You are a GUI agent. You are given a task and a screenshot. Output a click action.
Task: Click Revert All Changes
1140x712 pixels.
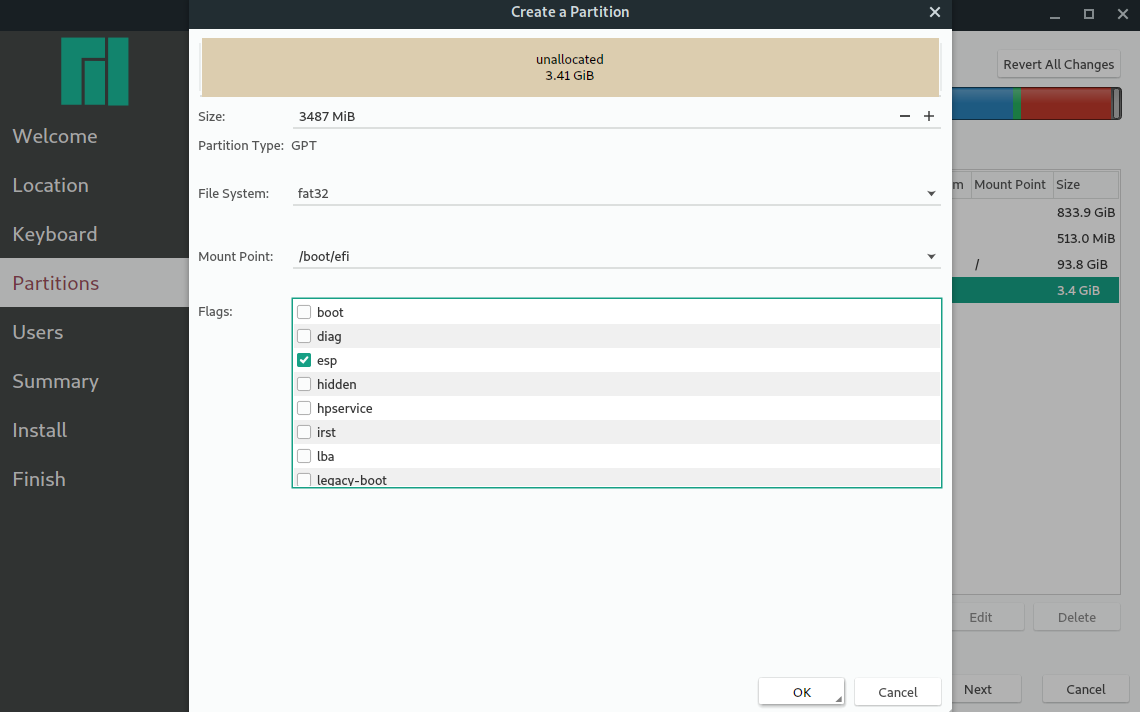[1058, 64]
